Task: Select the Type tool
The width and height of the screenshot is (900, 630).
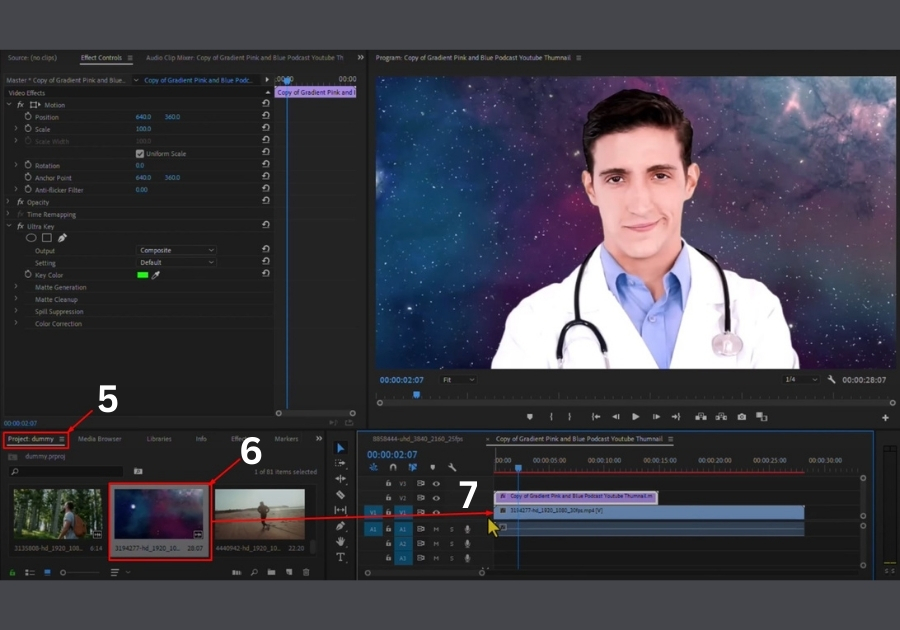Action: pos(340,557)
